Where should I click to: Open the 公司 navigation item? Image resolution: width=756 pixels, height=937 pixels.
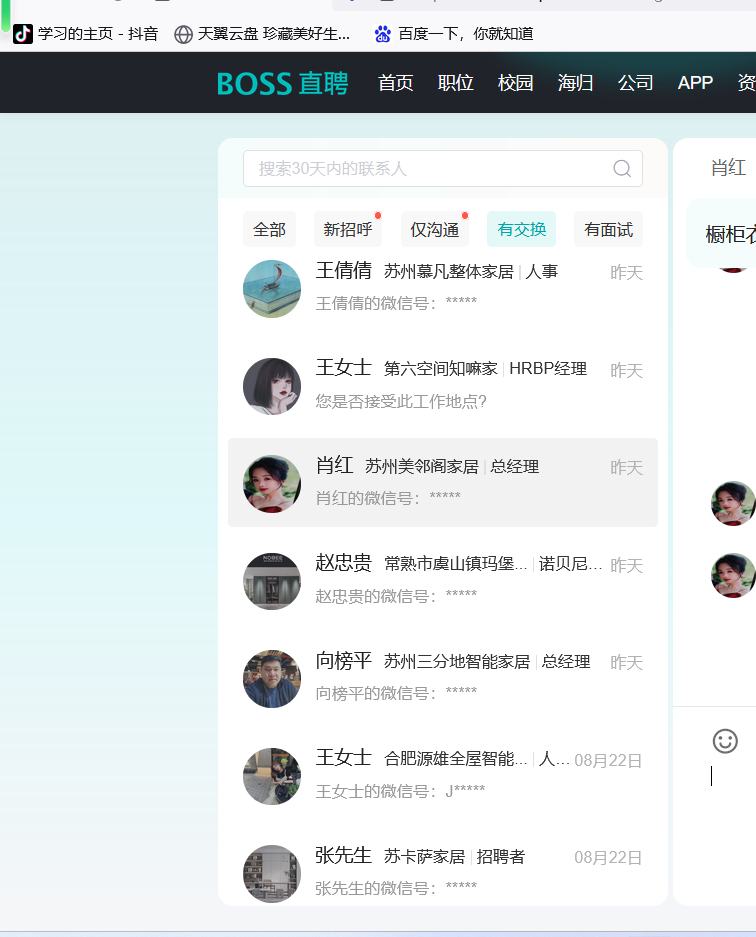(x=635, y=82)
